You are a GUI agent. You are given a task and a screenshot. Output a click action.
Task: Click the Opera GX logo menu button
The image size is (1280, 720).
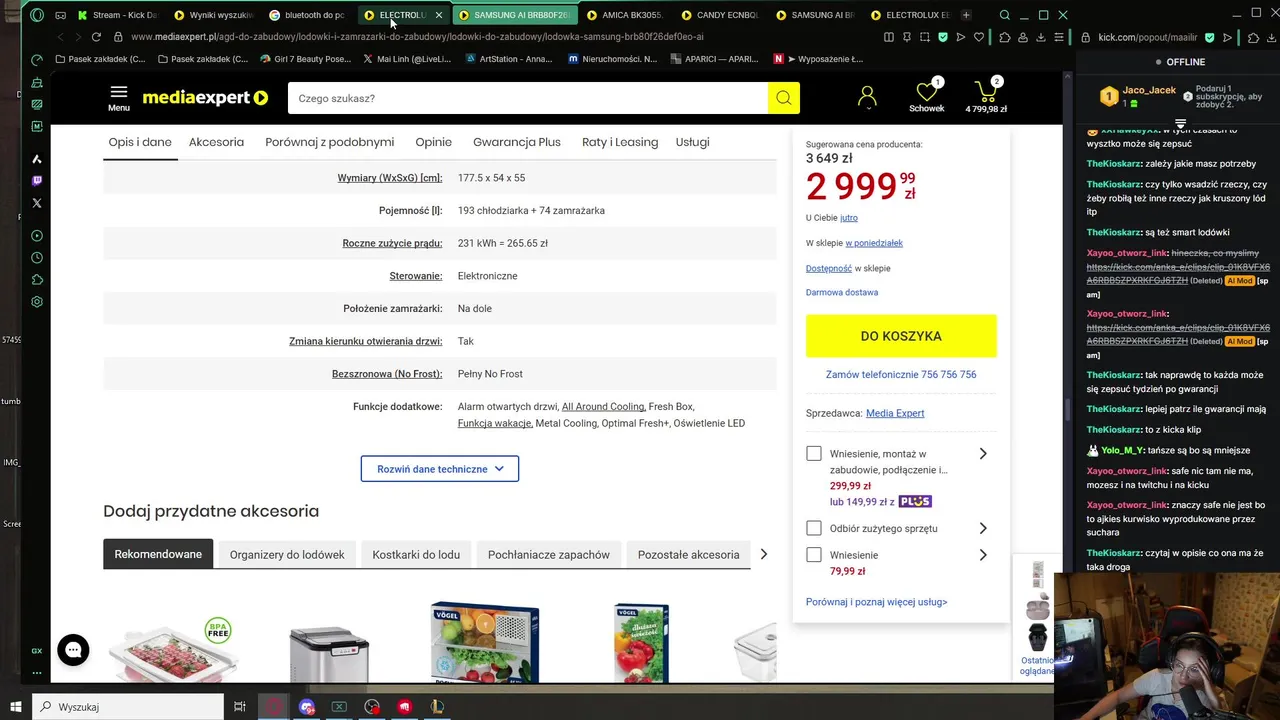pos(37,15)
